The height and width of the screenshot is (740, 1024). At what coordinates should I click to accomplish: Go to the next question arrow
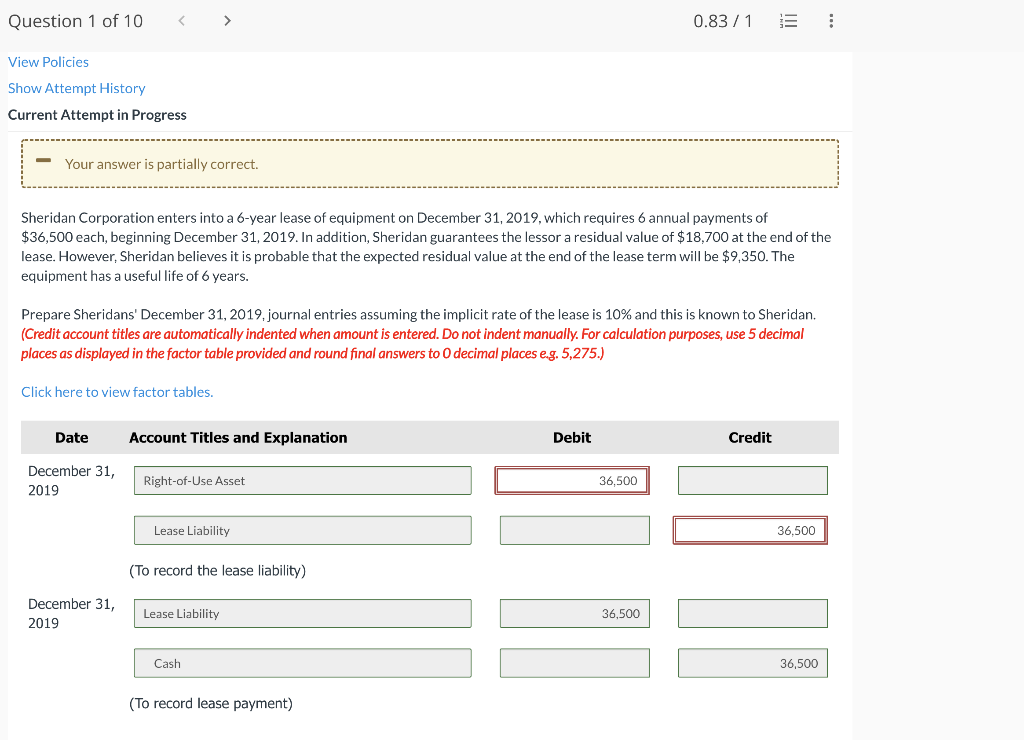coord(227,21)
